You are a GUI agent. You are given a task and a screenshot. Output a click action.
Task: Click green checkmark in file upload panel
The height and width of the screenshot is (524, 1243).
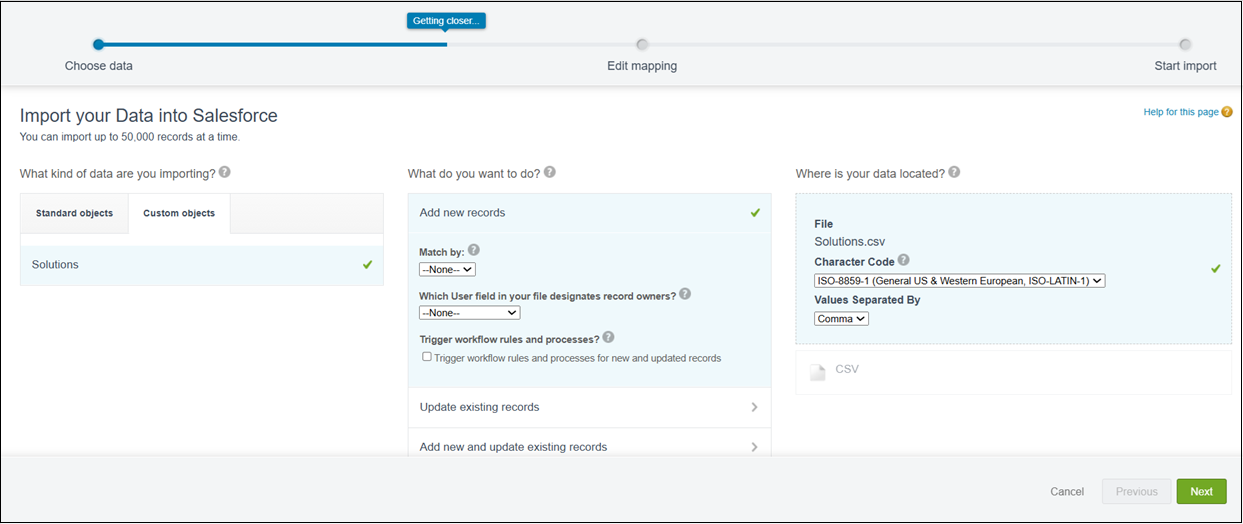1216,269
